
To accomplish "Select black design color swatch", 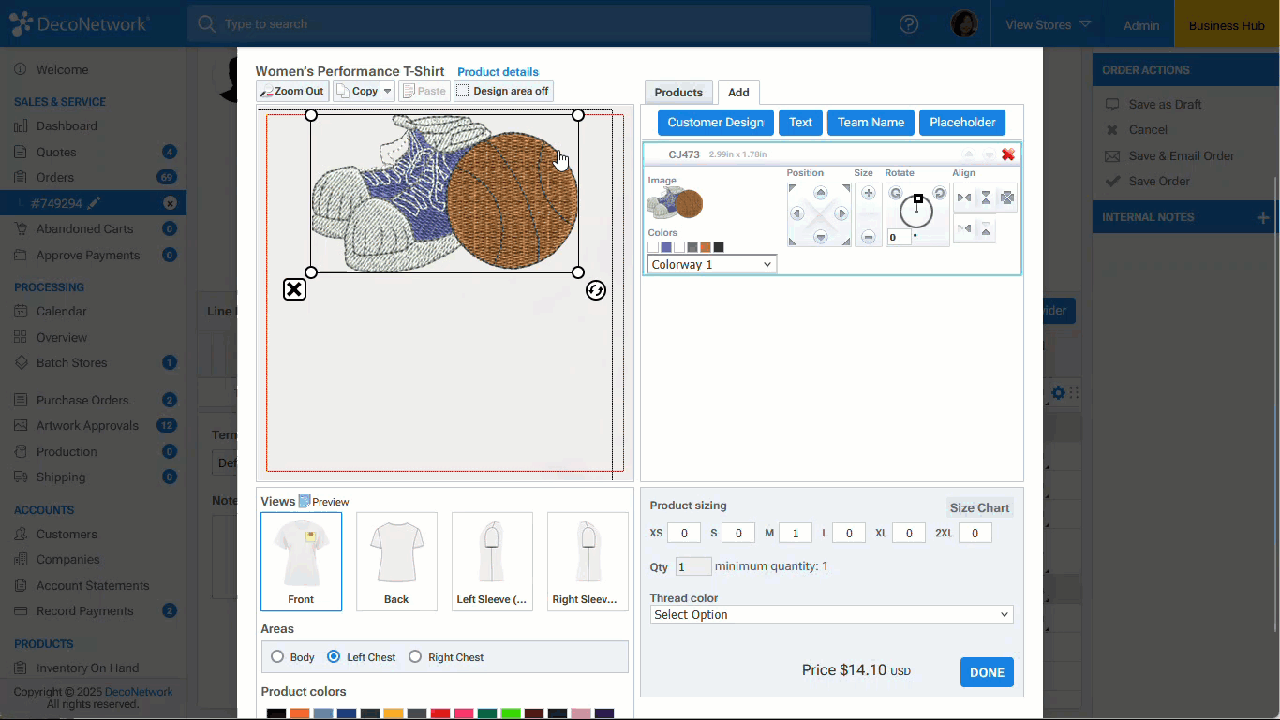I will [x=718, y=247].
